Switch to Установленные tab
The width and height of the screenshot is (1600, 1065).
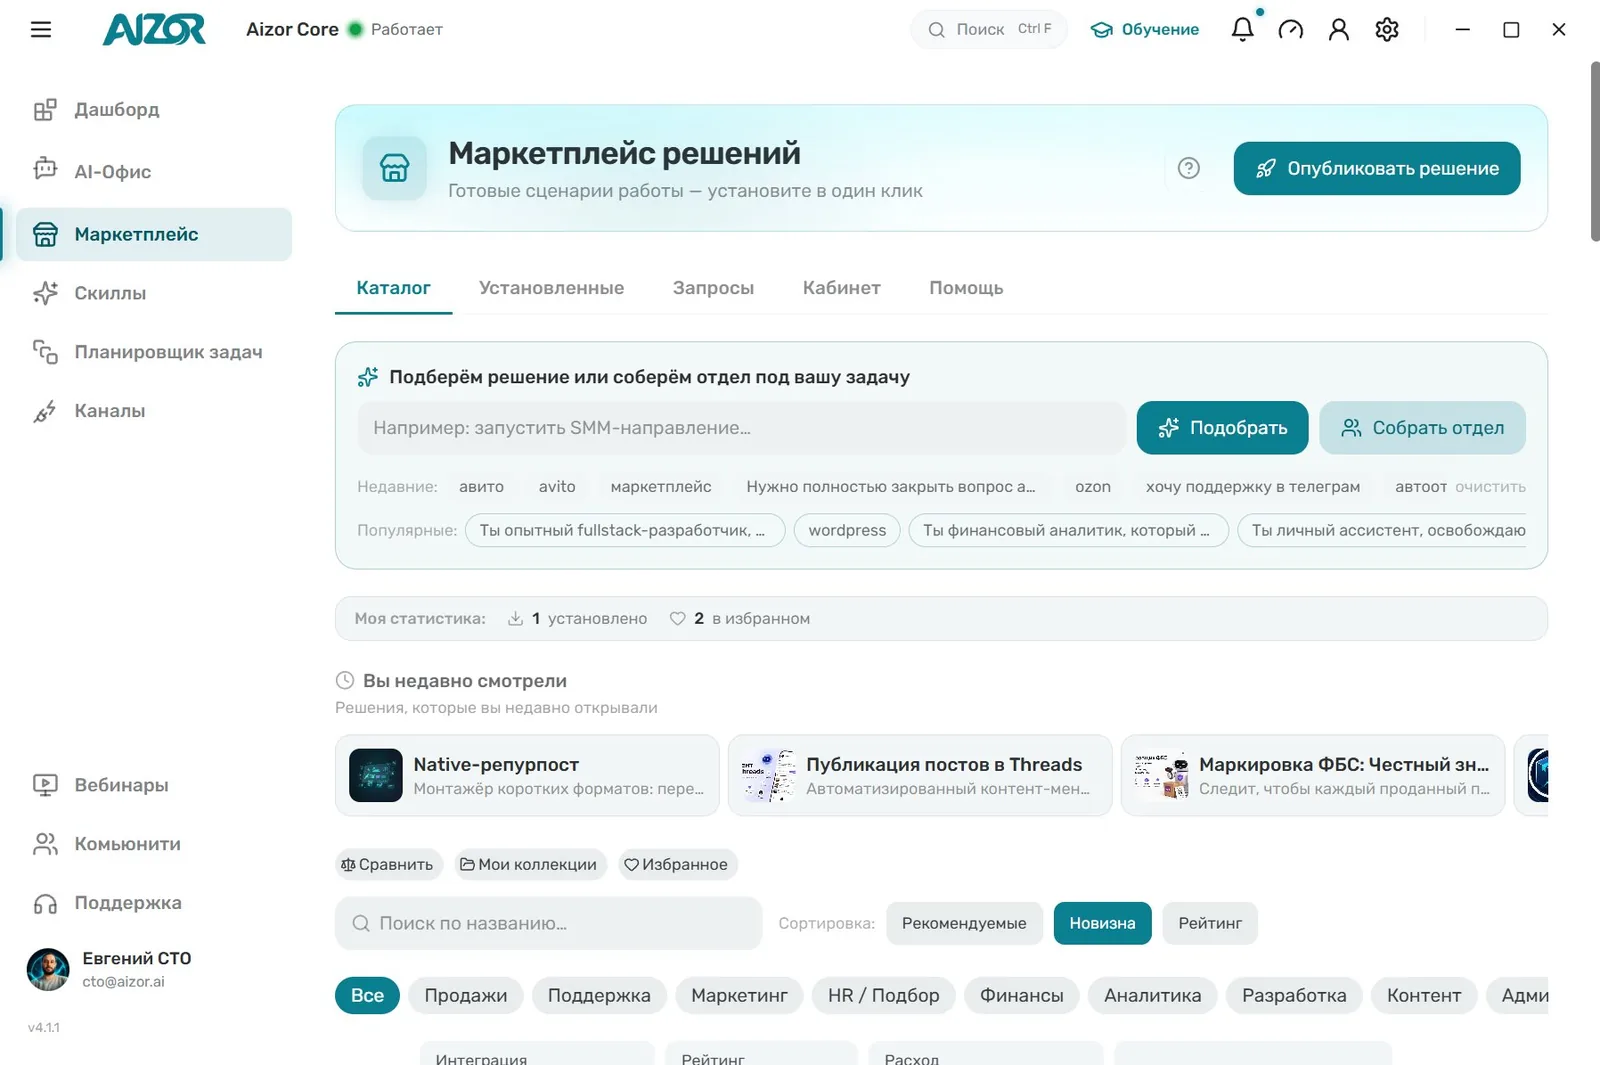tap(551, 288)
